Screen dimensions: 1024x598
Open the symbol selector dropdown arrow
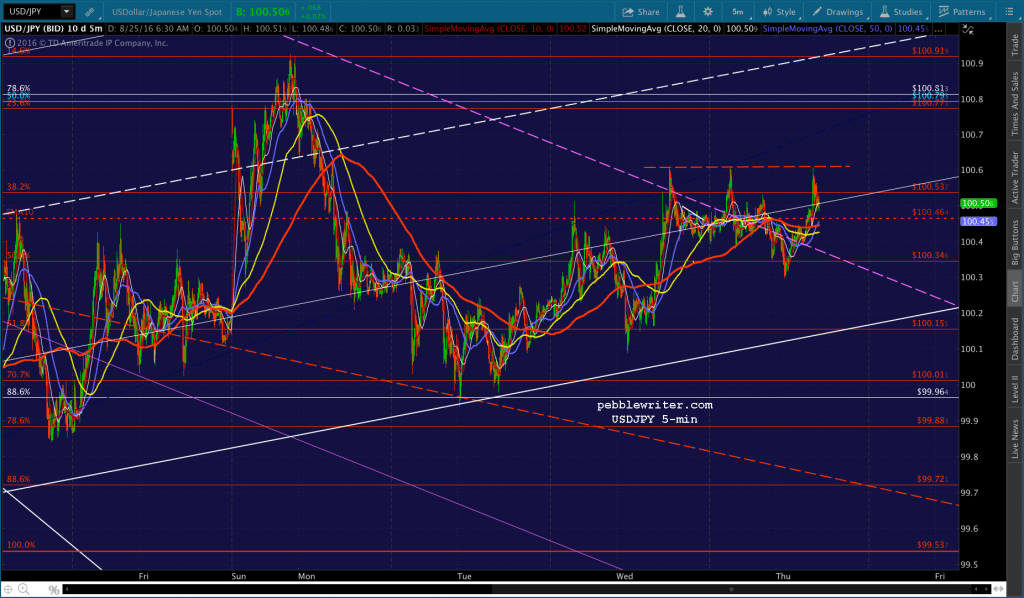[x=67, y=12]
